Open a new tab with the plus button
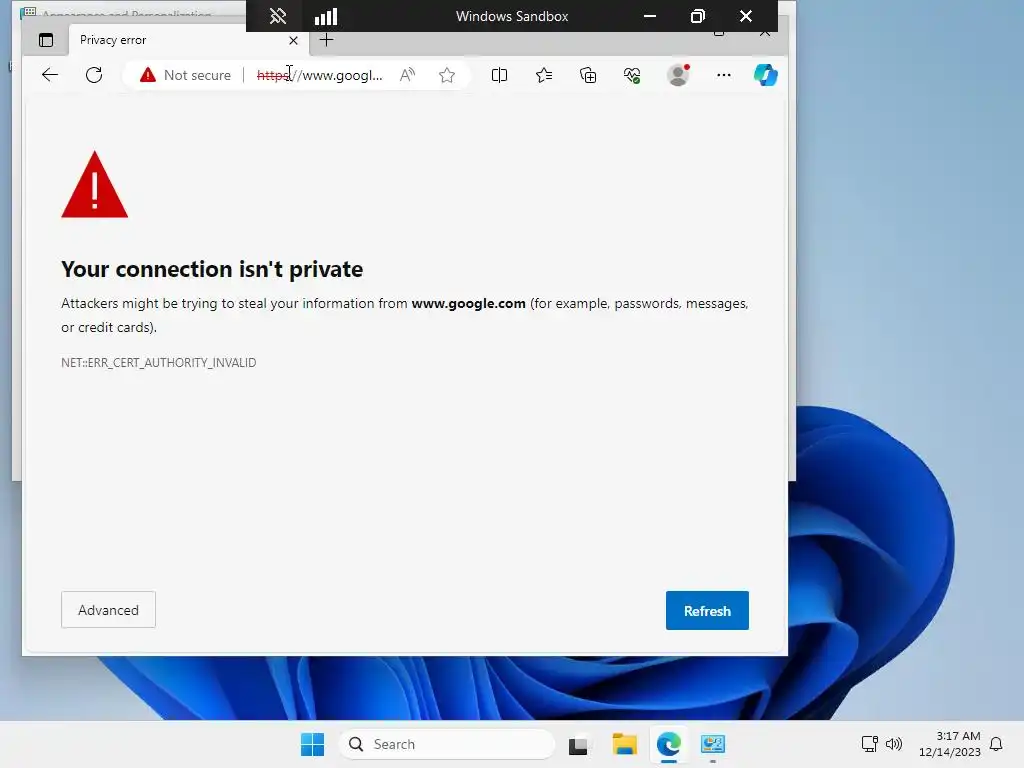This screenshot has height=768, width=1024. tap(326, 40)
